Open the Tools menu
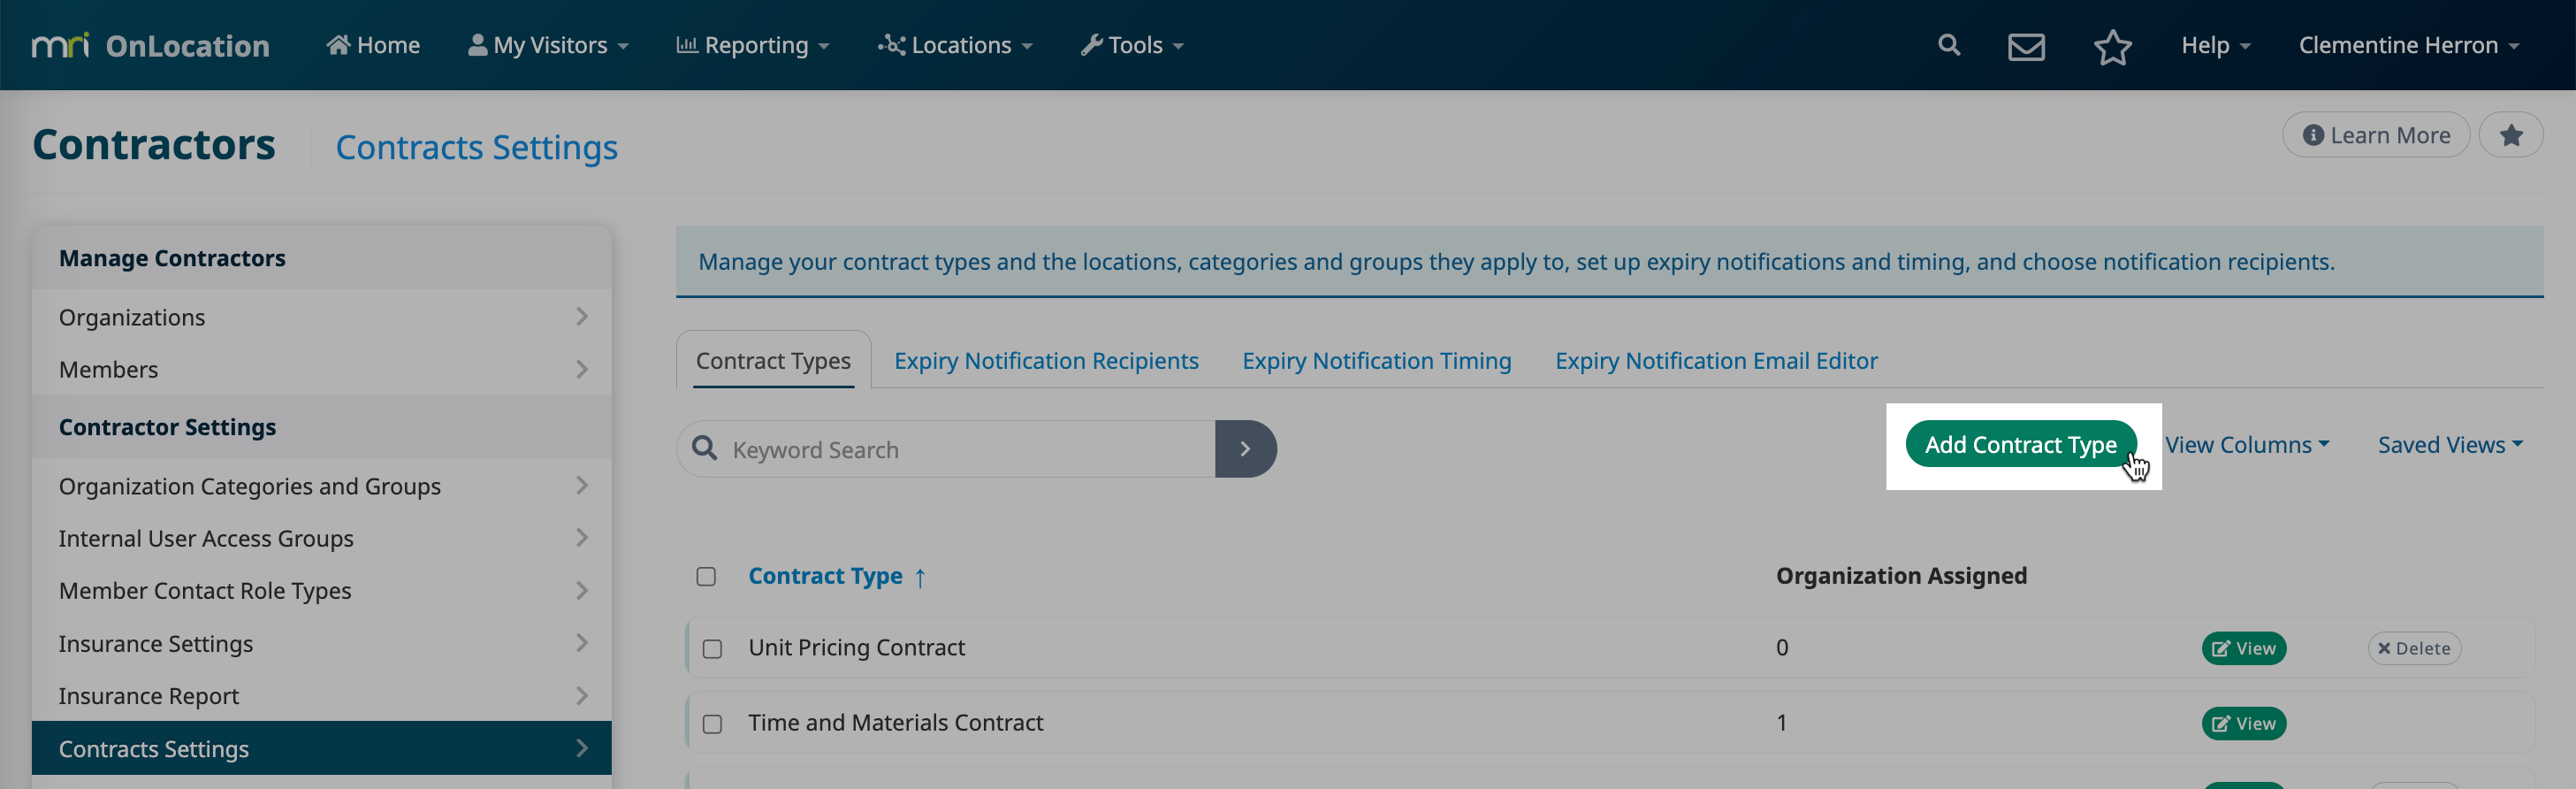2576x789 pixels. click(x=1132, y=45)
